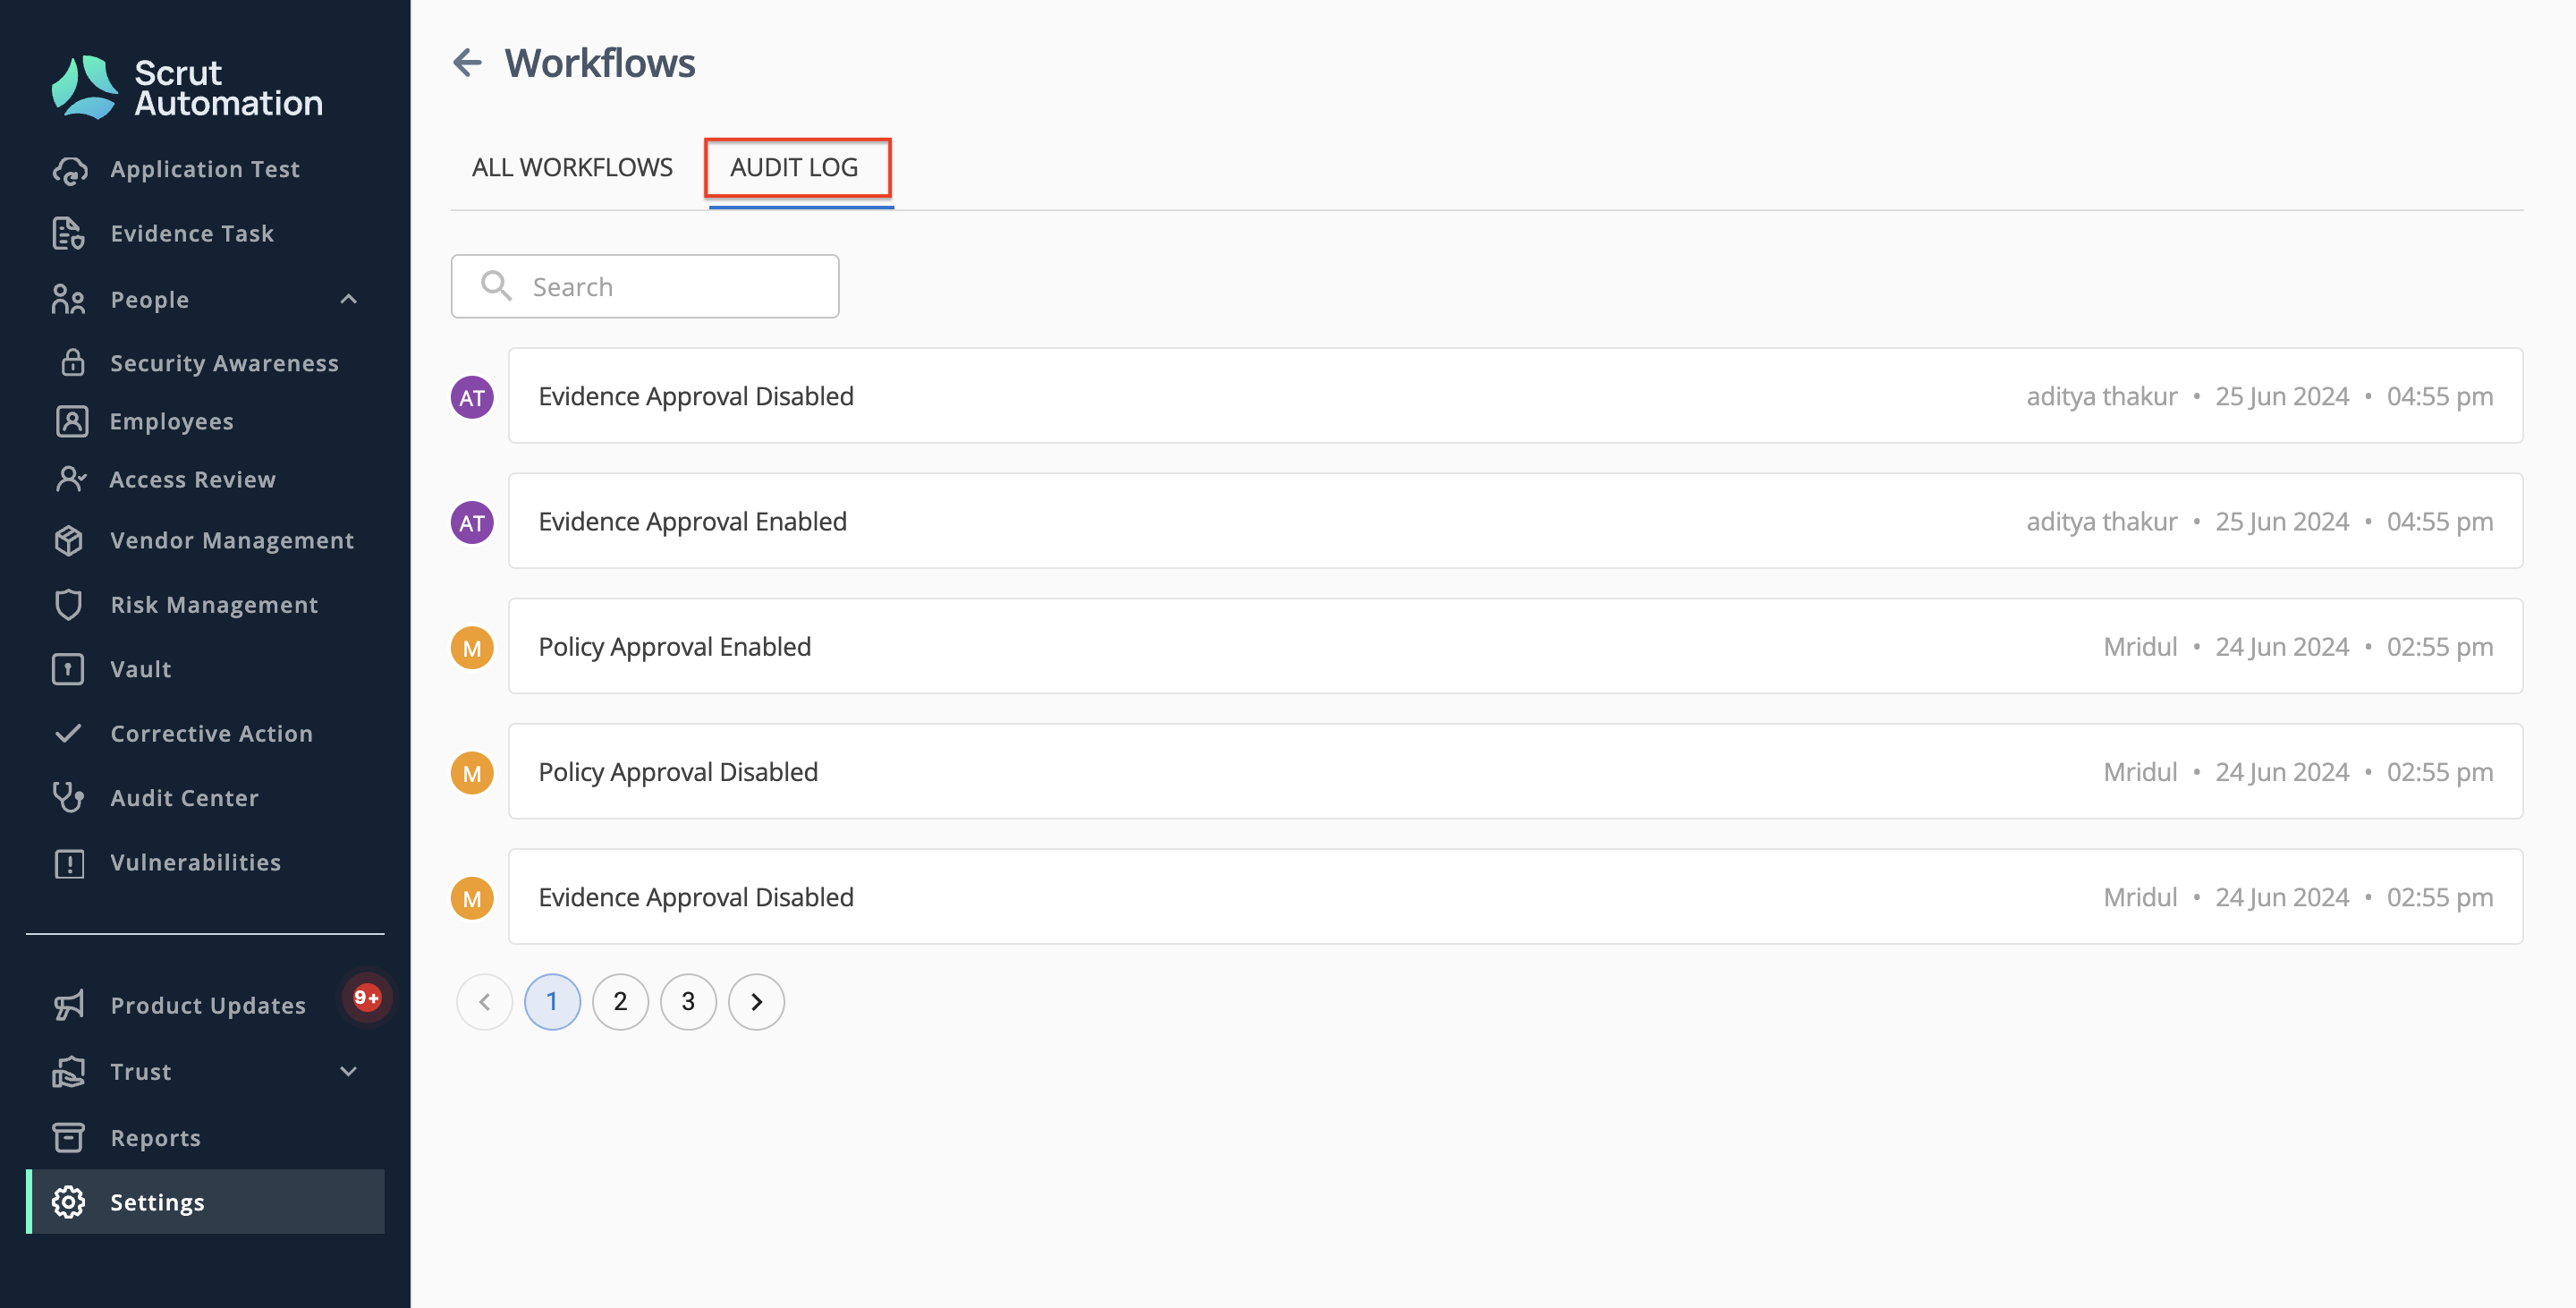Collapse the People section chevron
Viewport: 2576px width, 1308px height.
pos(348,299)
